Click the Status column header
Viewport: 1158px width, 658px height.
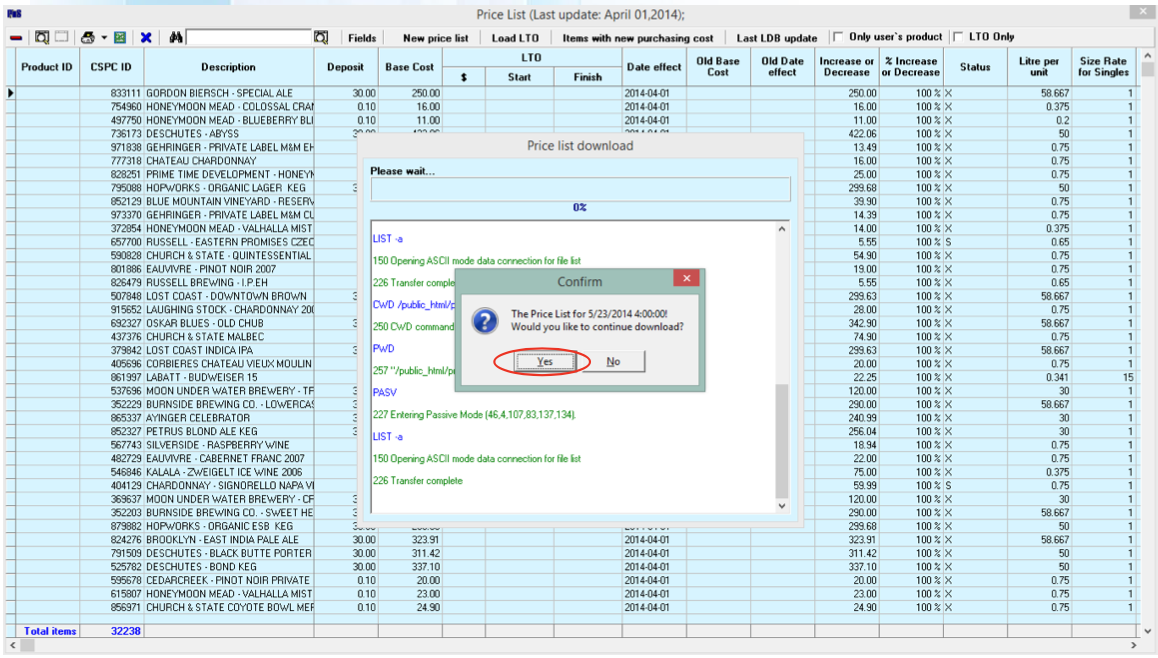(975, 67)
